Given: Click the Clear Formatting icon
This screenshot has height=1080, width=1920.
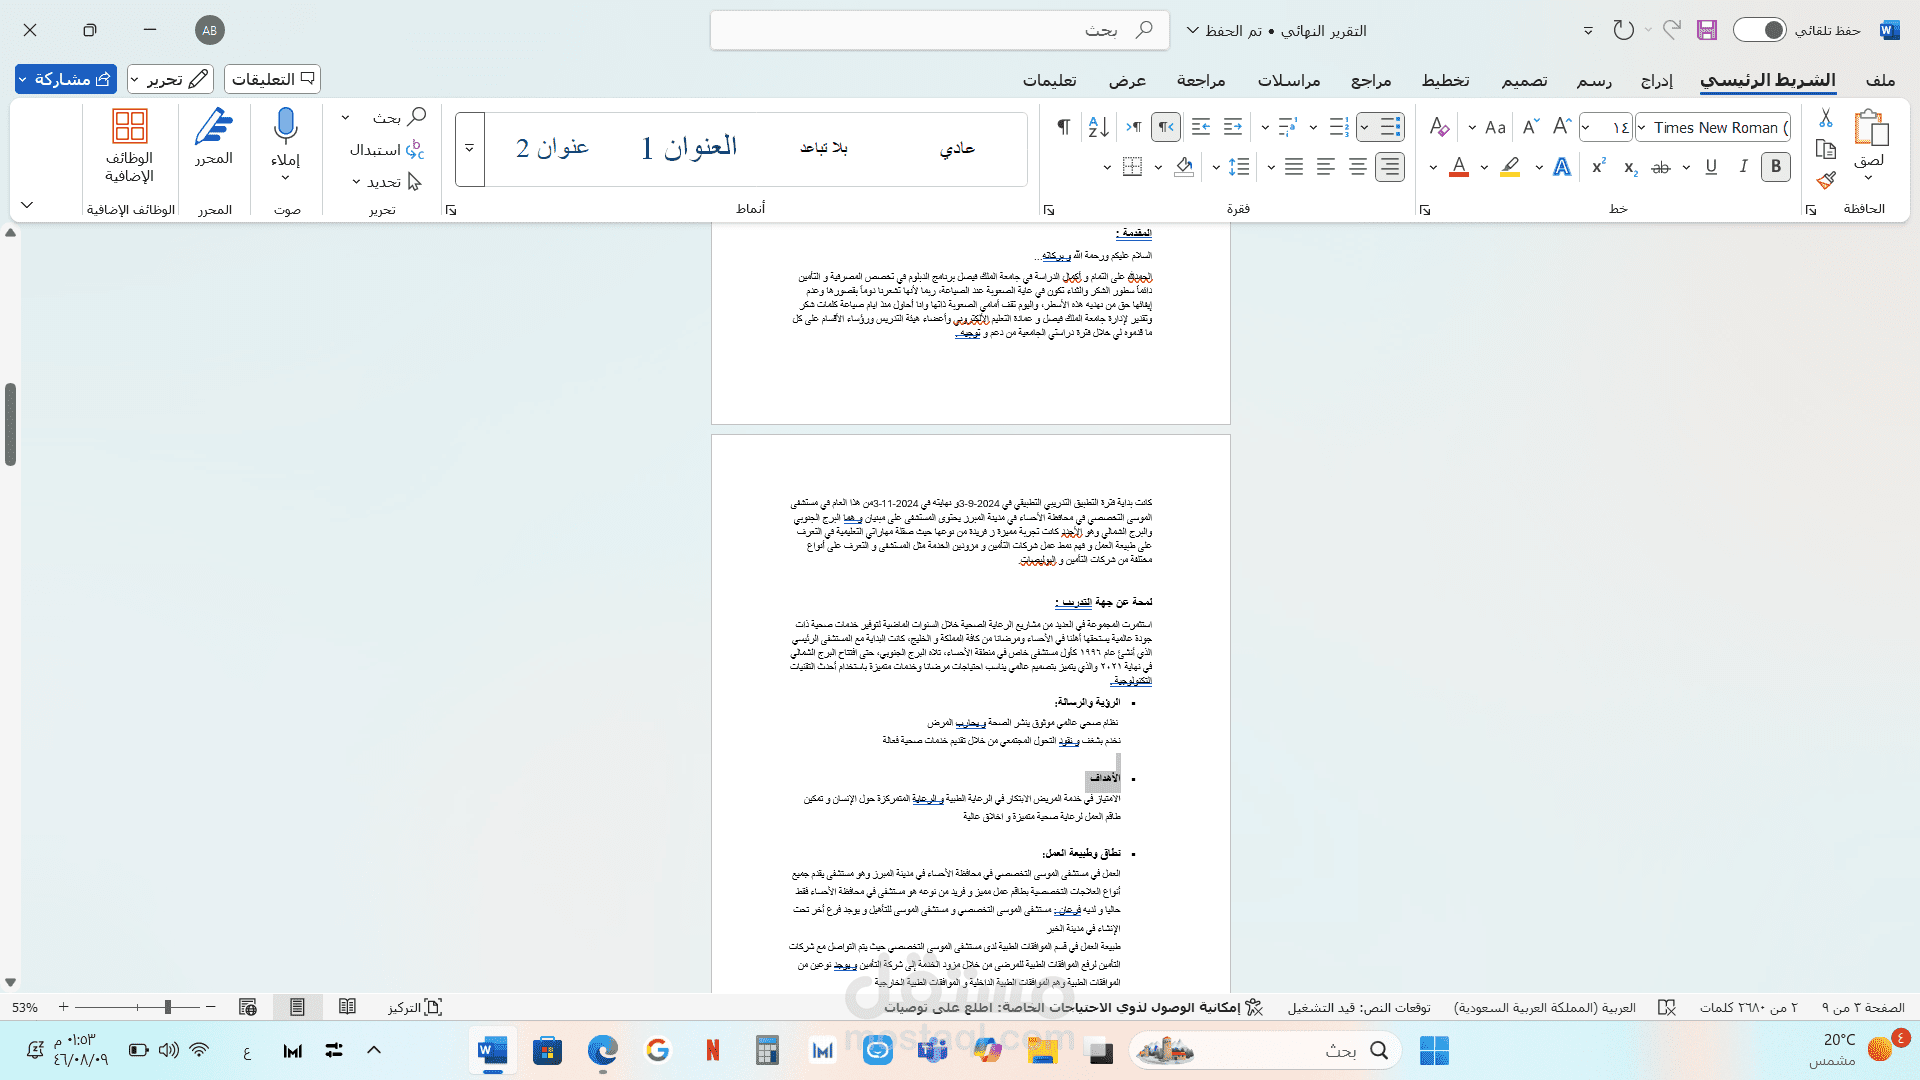Looking at the screenshot, I should tap(1439, 127).
